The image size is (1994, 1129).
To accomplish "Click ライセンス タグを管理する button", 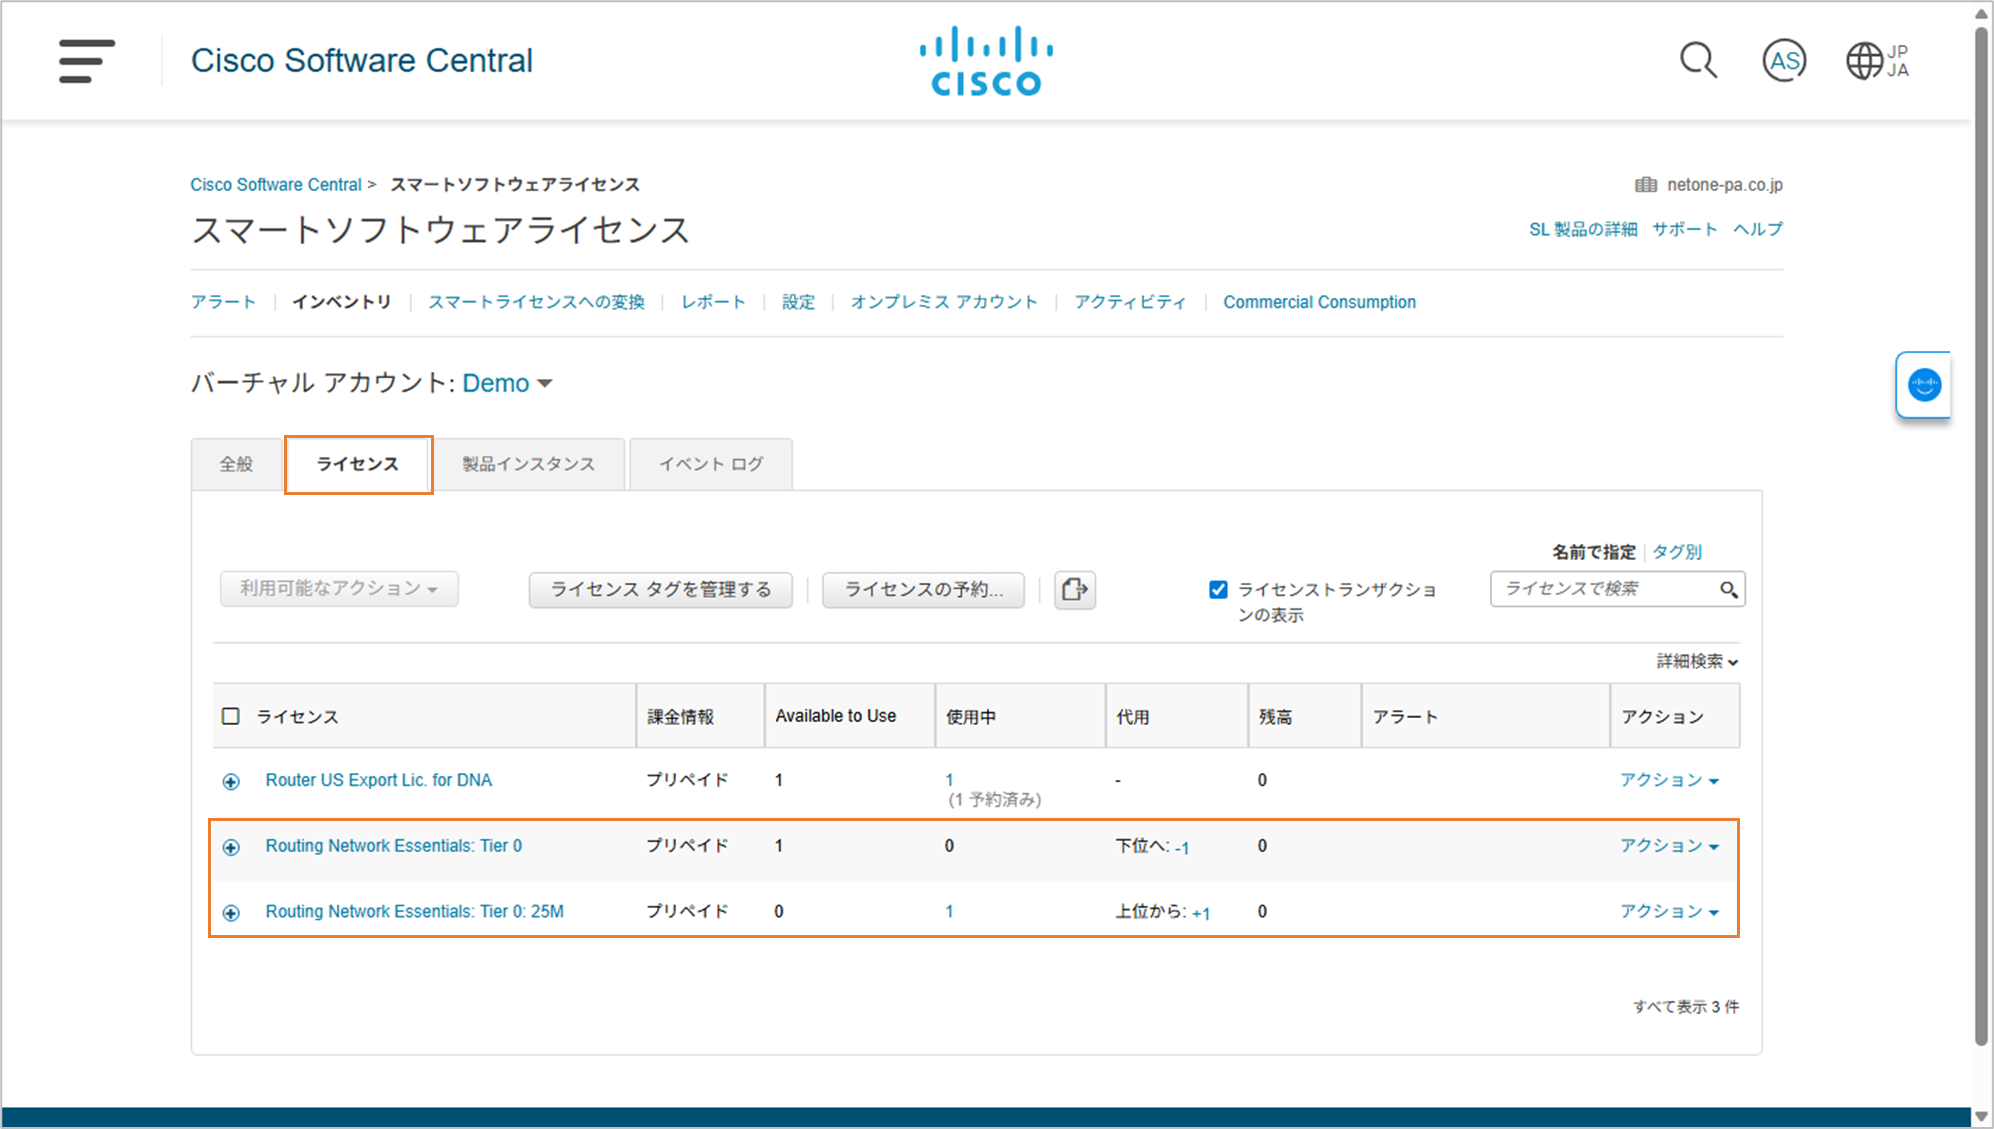I will coord(660,589).
